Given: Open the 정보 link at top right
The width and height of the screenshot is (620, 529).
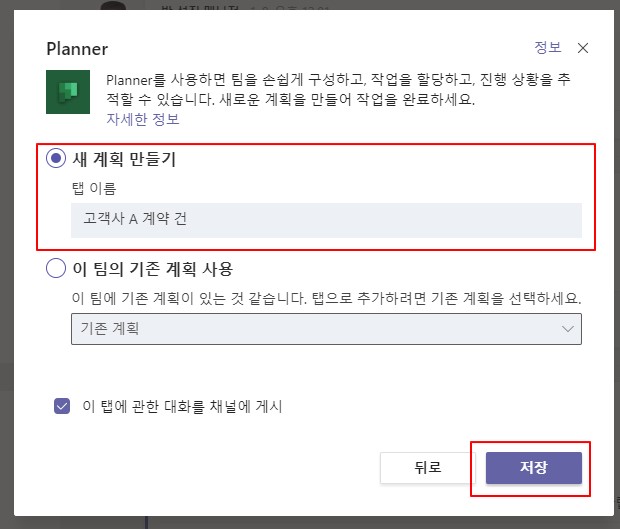Looking at the screenshot, I should [548, 47].
